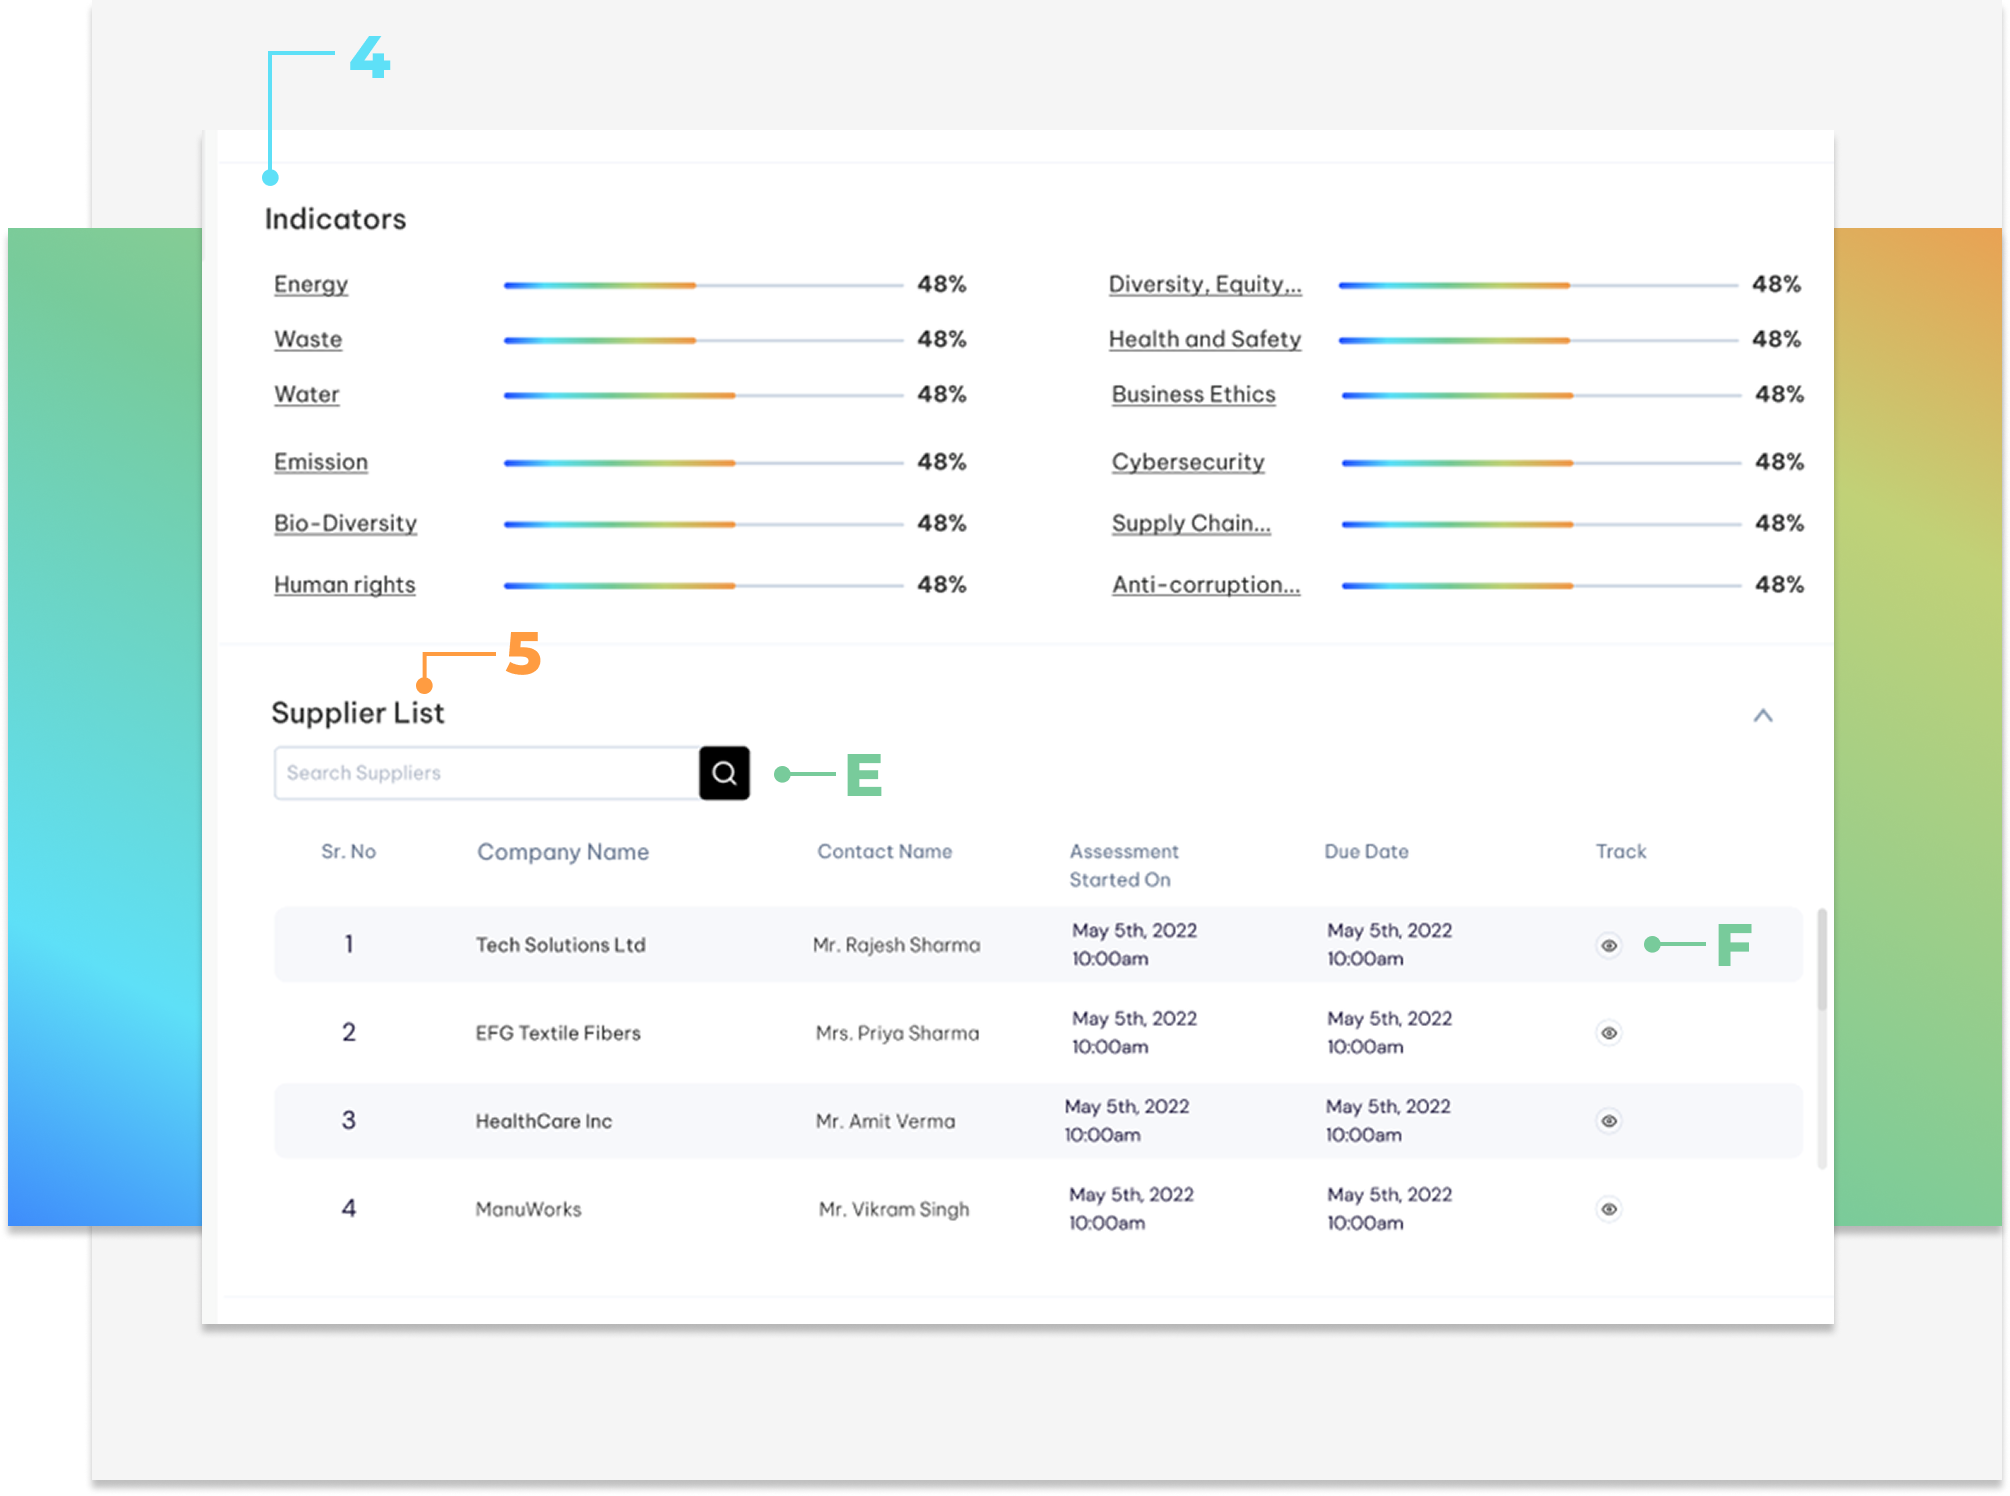The image size is (2010, 1496).
Task: Click track eye icon for ManuWorks row
Action: tap(1608, 1209)
